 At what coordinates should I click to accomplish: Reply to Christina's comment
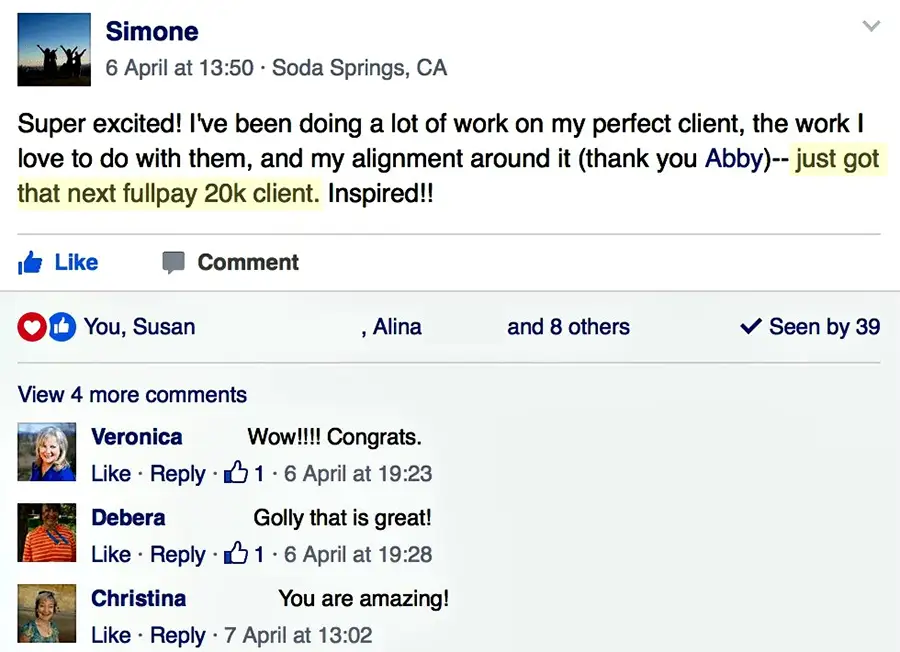[x=177, y=635]
